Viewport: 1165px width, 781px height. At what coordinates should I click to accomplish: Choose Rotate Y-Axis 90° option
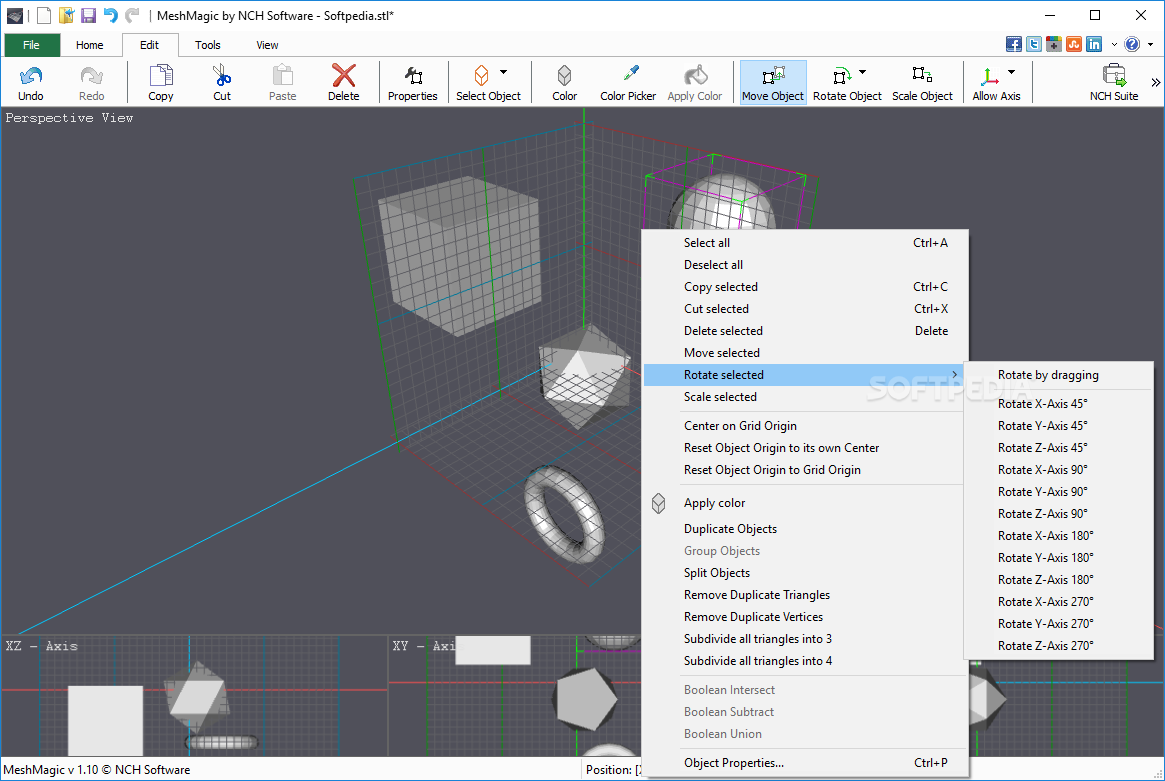point(1059,492)
